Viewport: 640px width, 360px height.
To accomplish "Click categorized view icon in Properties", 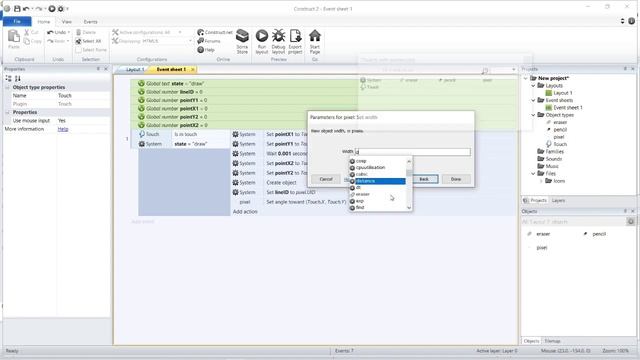I will 9,78.
